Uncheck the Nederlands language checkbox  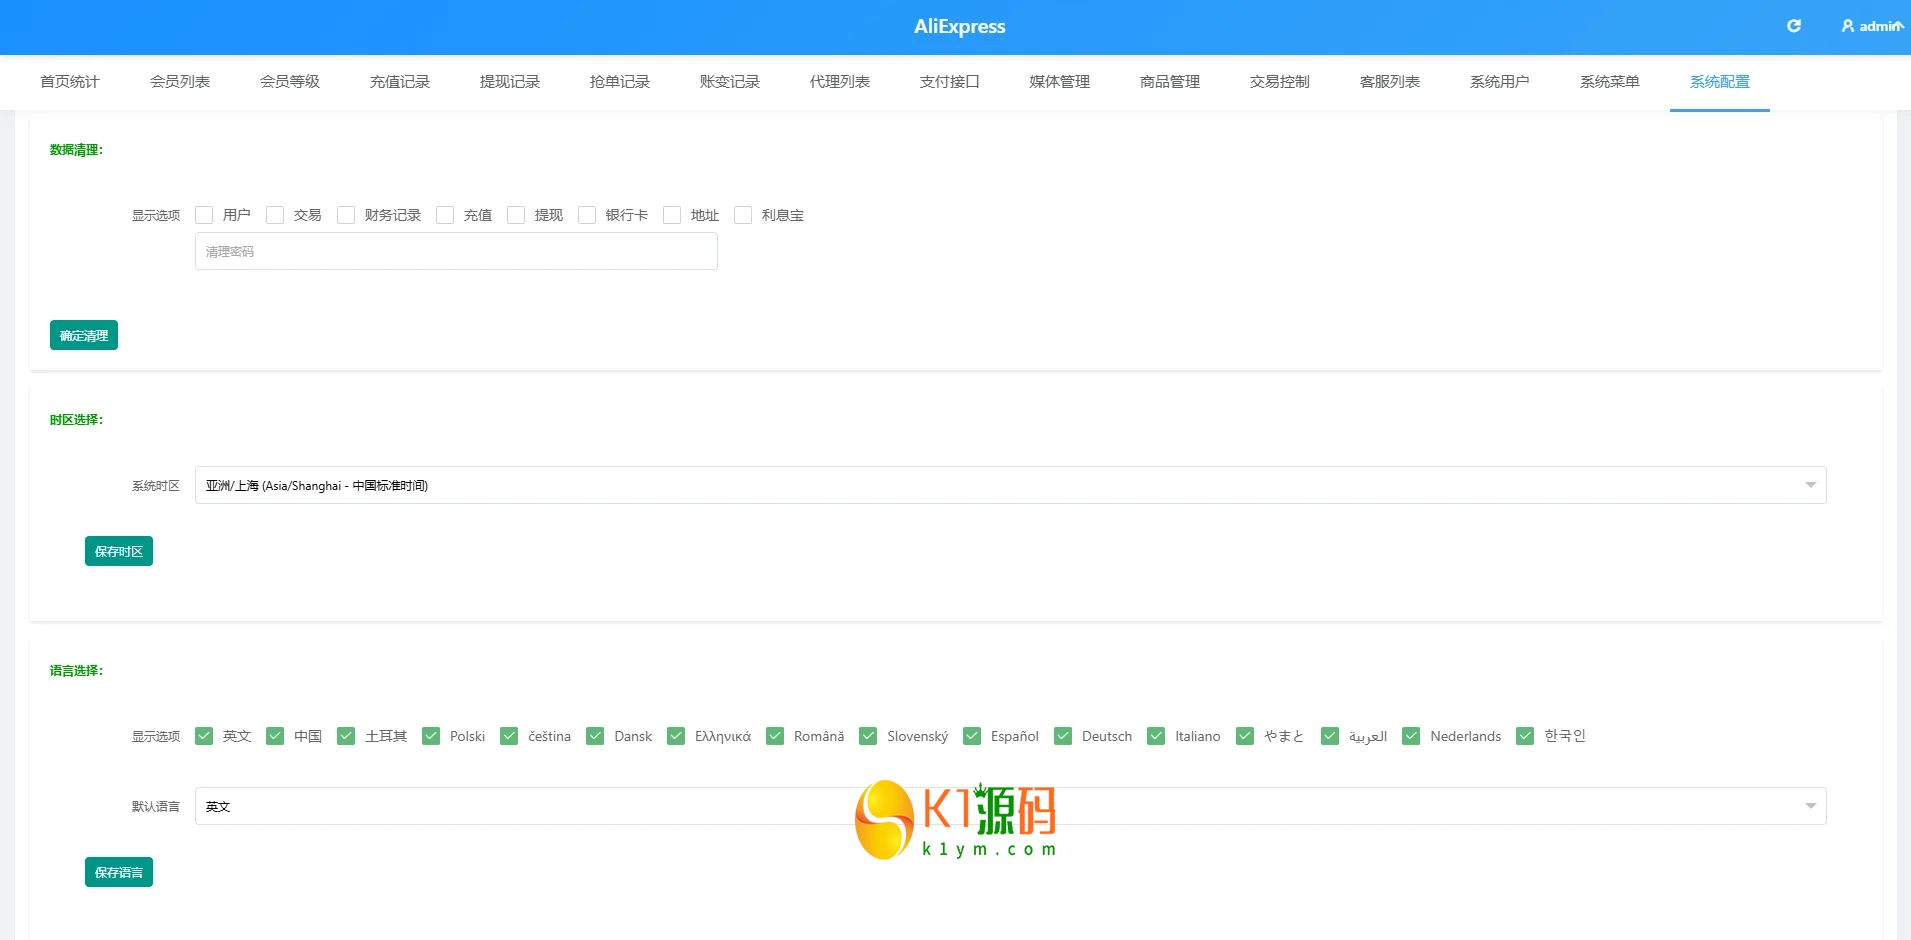coord(1411,736)
